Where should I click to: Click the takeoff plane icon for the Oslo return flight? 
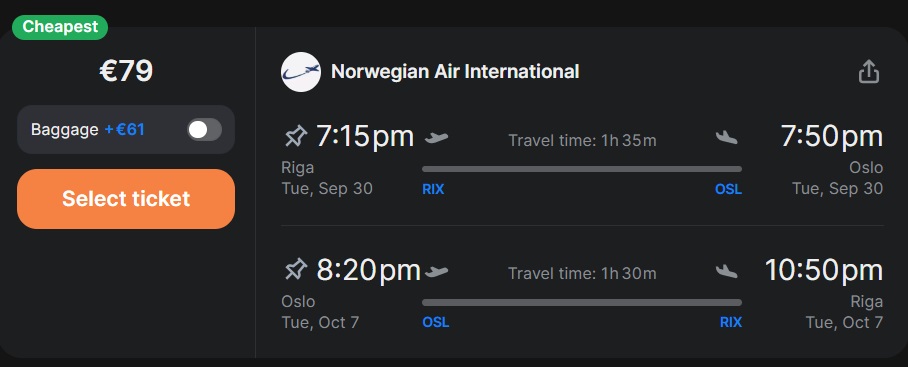click(437, 271)
